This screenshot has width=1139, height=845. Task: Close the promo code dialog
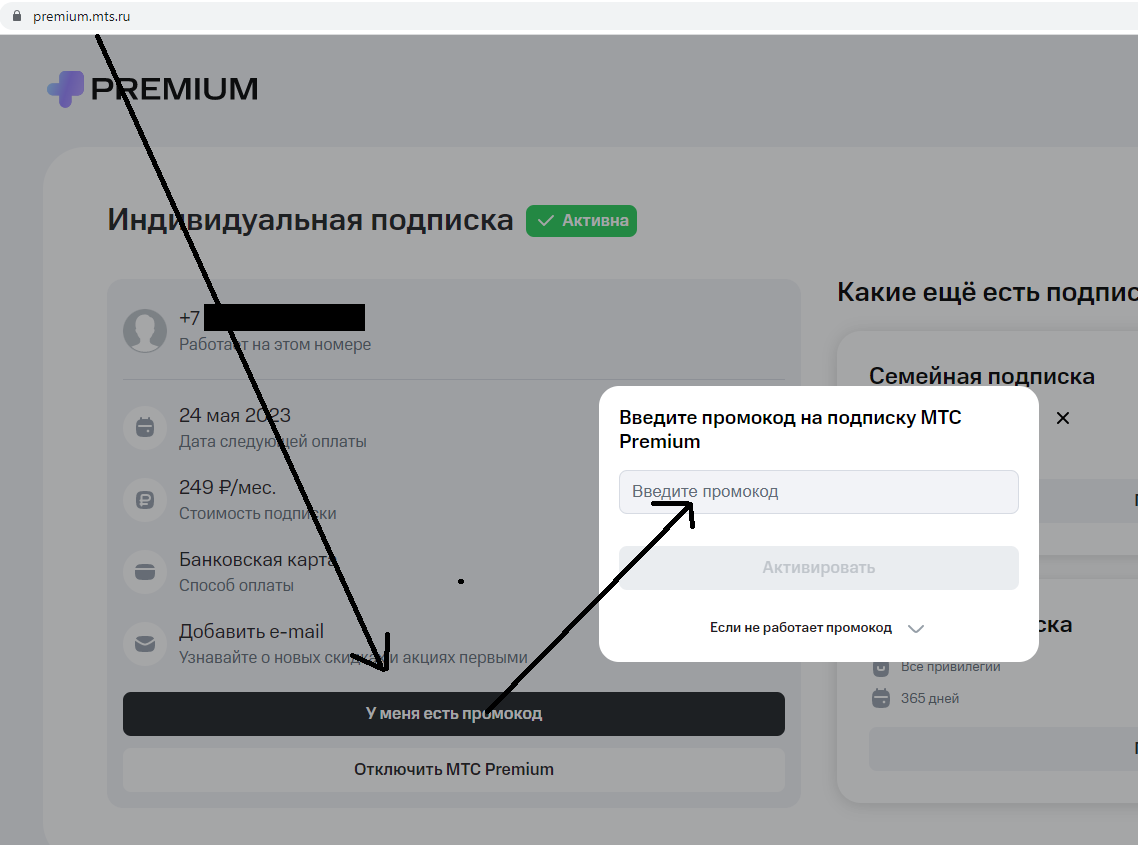pos(1063,418)
